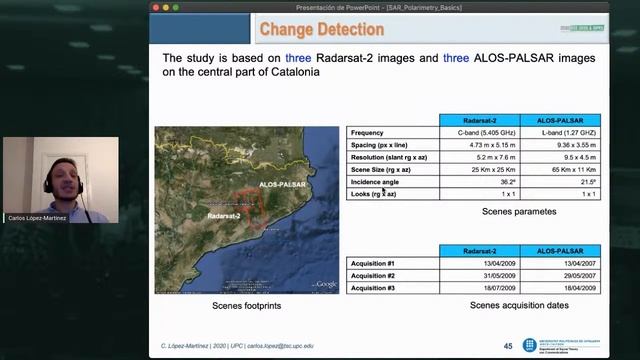Click the 'Scenes acquisition dates' caption
The image size is (640, 360).
(x=519, y=305)
